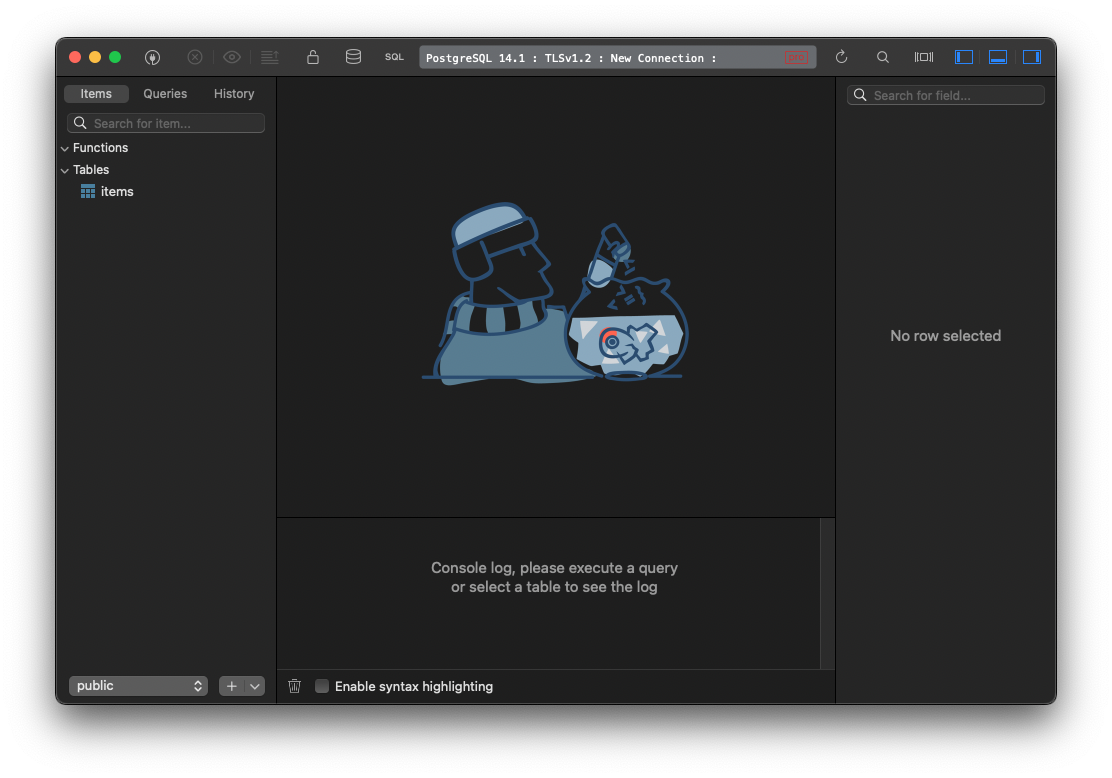
Task: Enable syntax highlighting checkbox
Action: click(322, 686)
